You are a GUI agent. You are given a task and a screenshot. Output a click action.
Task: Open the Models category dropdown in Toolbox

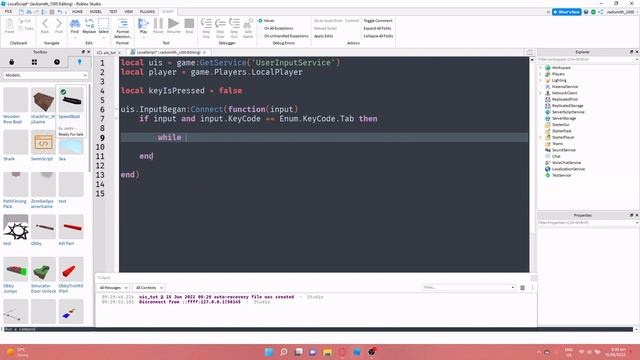click(x=45, y=75)
